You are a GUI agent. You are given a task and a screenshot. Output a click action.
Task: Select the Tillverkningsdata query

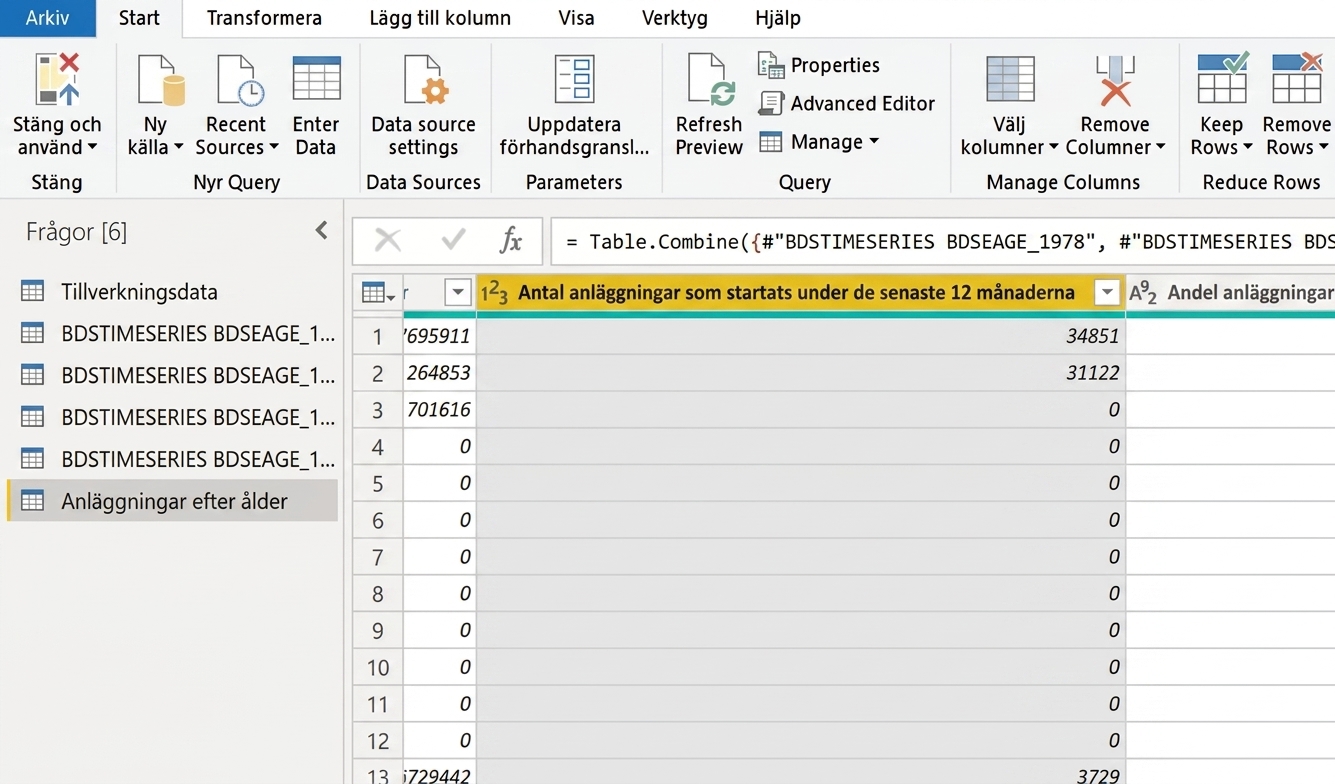point(172,292)
